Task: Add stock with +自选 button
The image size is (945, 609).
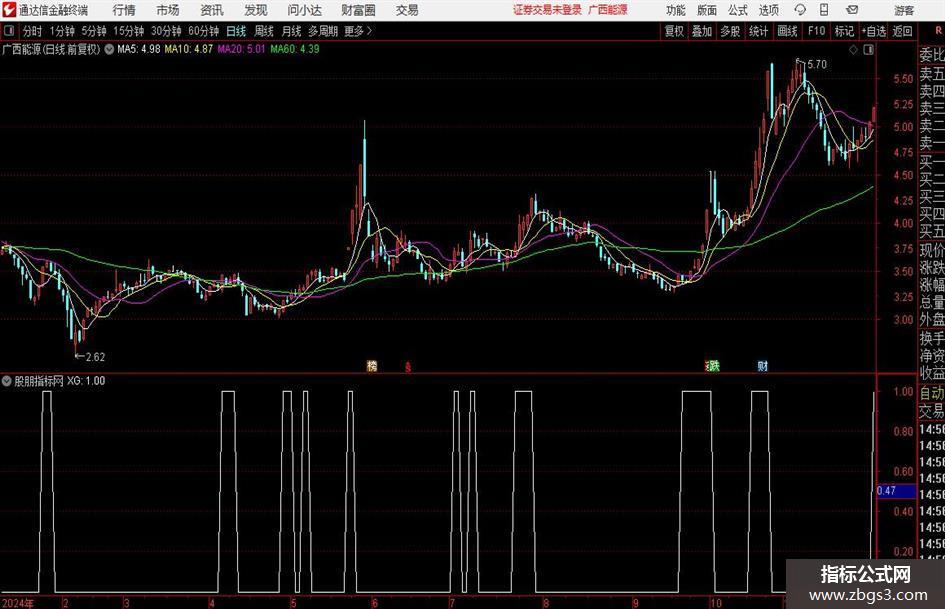Action: click(x=874, y=31)
